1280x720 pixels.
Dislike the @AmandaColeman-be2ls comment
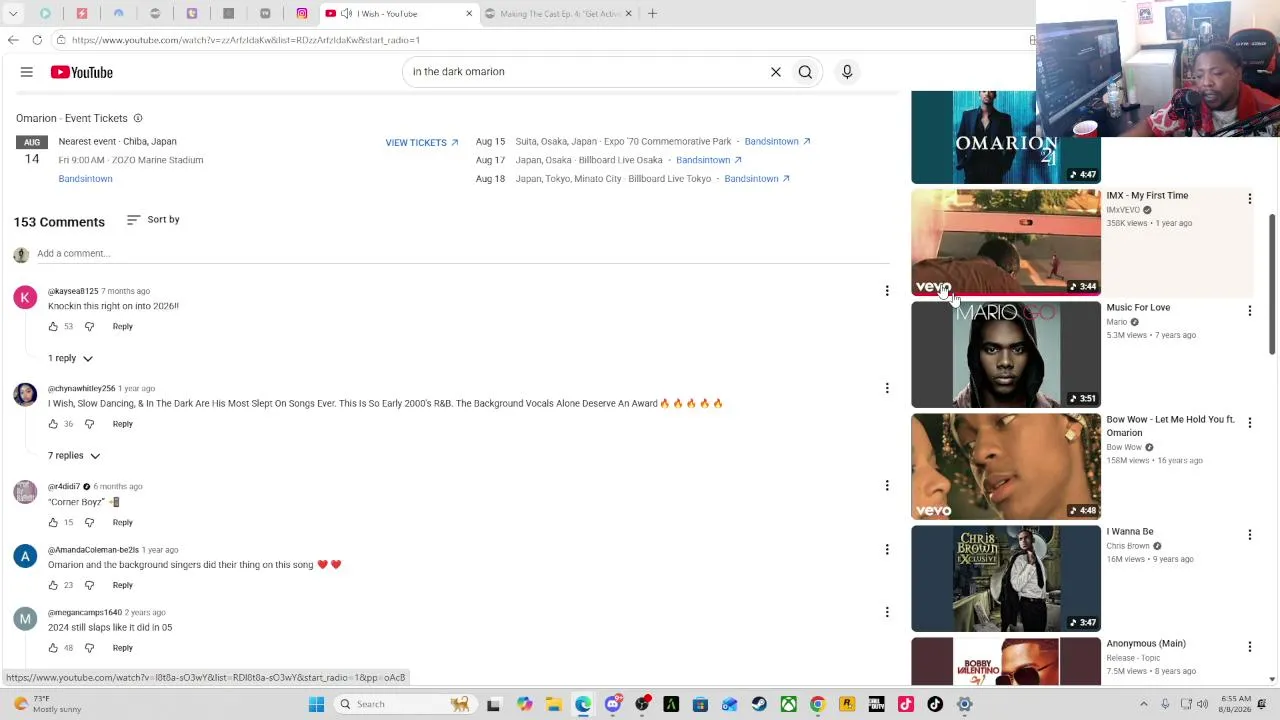89,585
